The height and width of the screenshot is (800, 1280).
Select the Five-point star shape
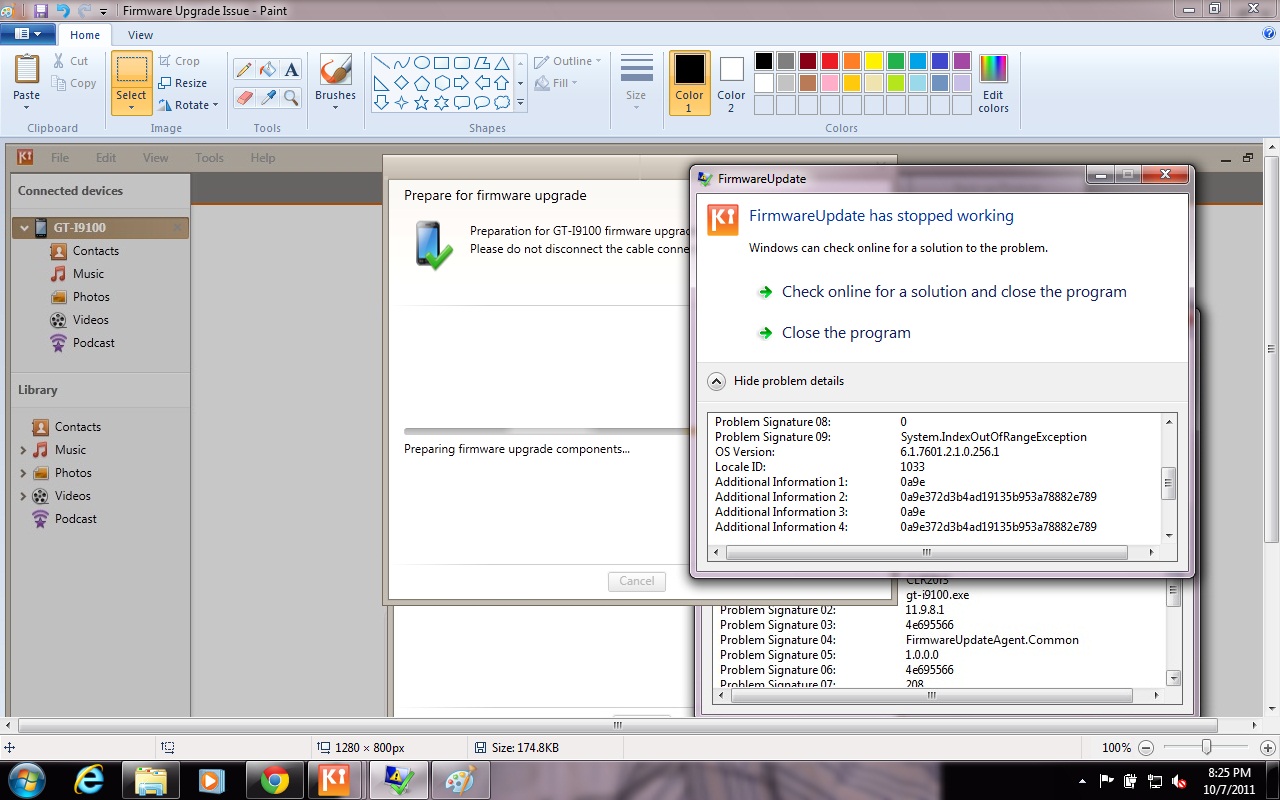click(x=421, y=102)
